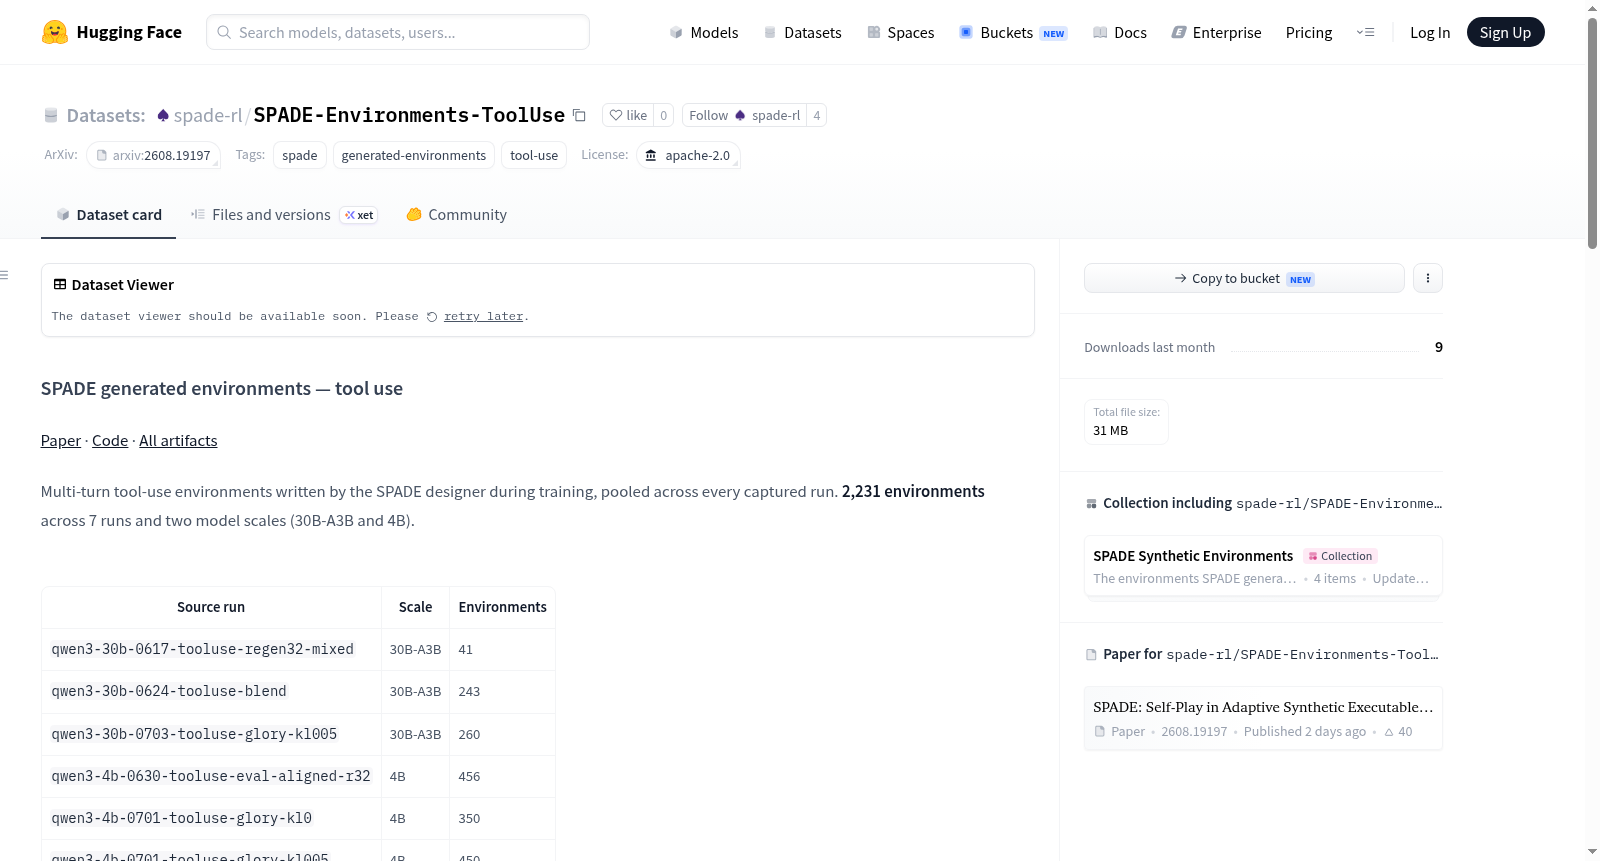This screenshot has height=861, width=1600.
Task: Switch to the Dataset card tab
Action: point(109,215)
